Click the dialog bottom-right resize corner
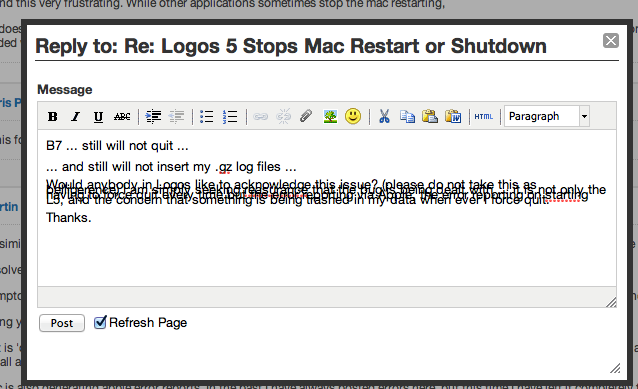 pos(615,368)
